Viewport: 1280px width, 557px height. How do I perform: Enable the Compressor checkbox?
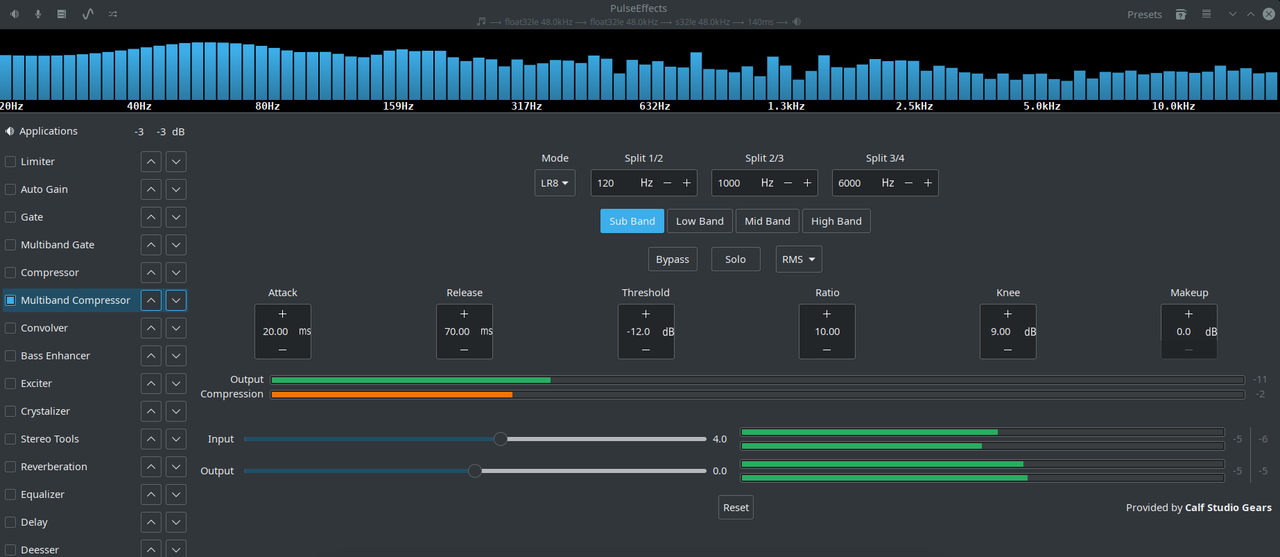(10, 272)
